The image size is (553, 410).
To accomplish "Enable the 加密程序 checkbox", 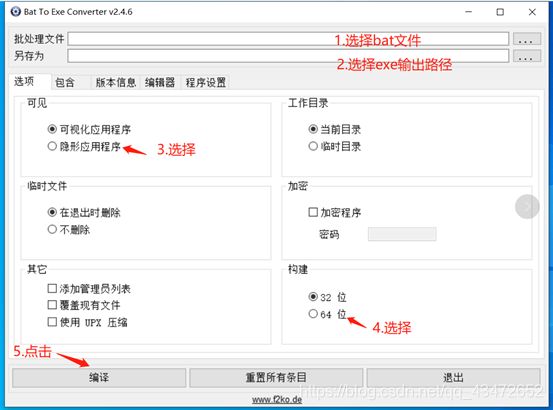I will (x=335, y=212).
